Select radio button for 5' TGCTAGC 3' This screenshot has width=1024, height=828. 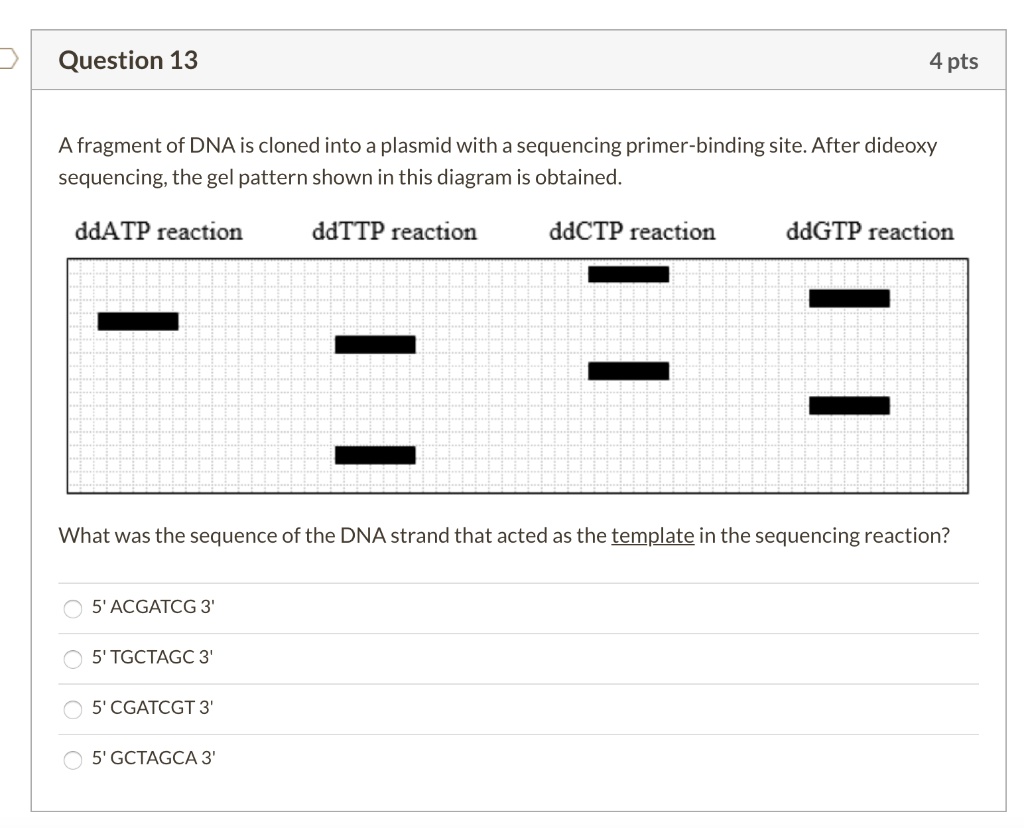72,659
